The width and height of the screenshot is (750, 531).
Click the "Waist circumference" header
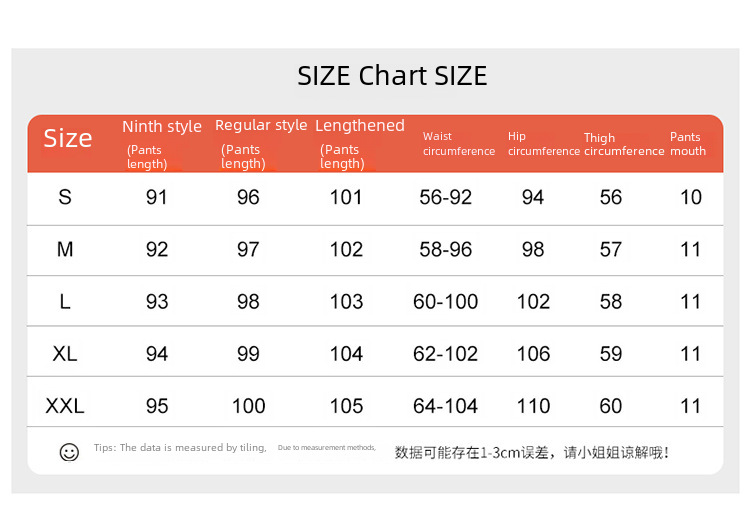(458, 144)
